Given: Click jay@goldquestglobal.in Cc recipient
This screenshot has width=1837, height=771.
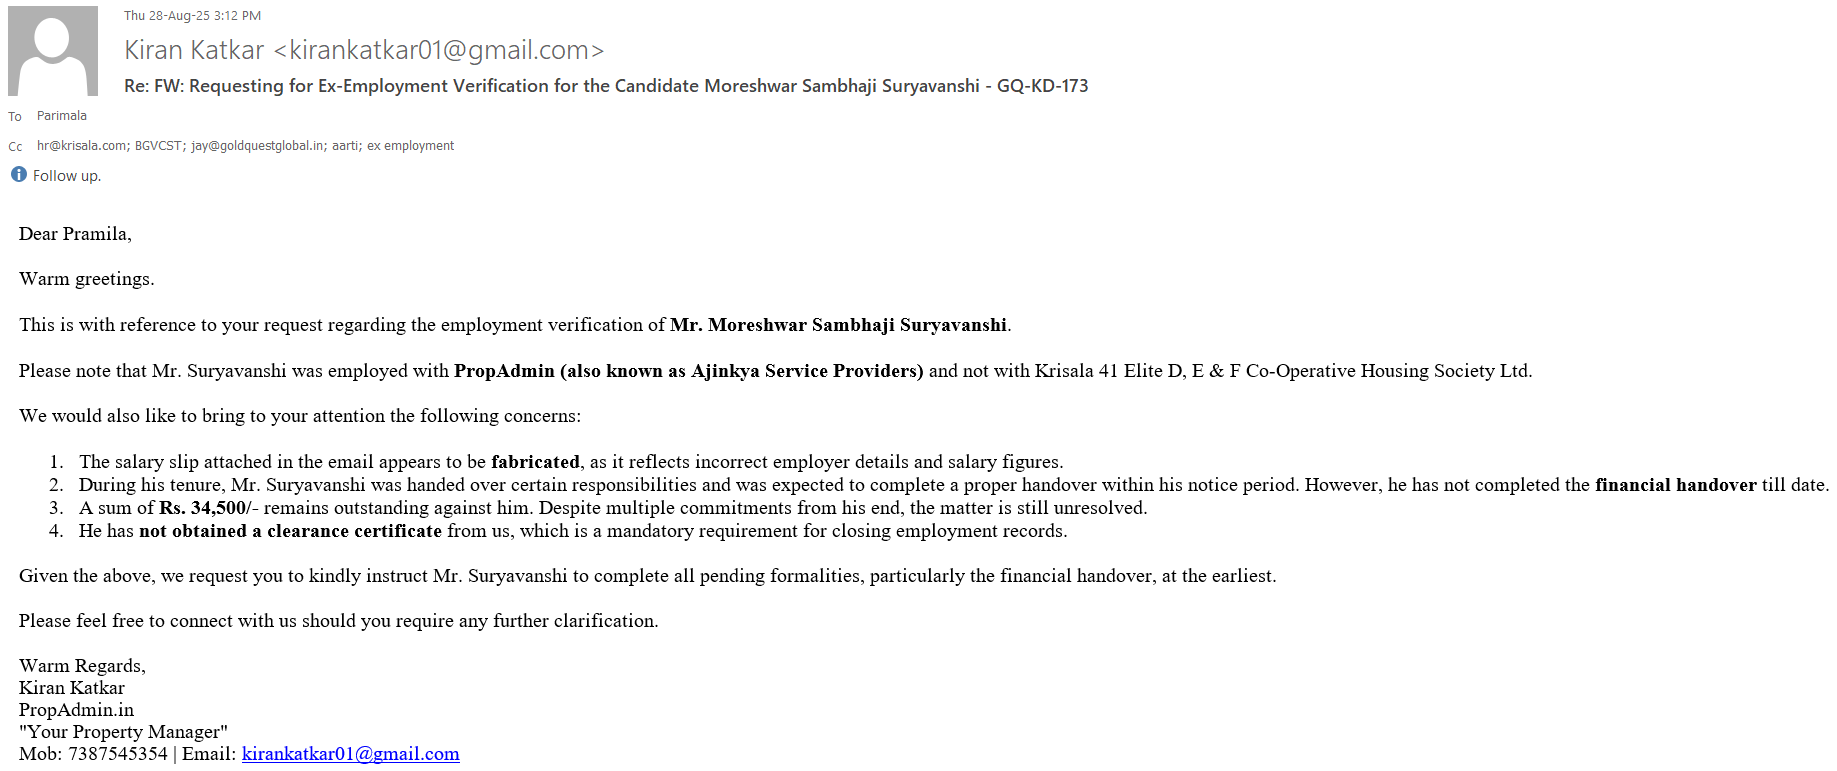Looking at the screenshot, I should (258, 146).
